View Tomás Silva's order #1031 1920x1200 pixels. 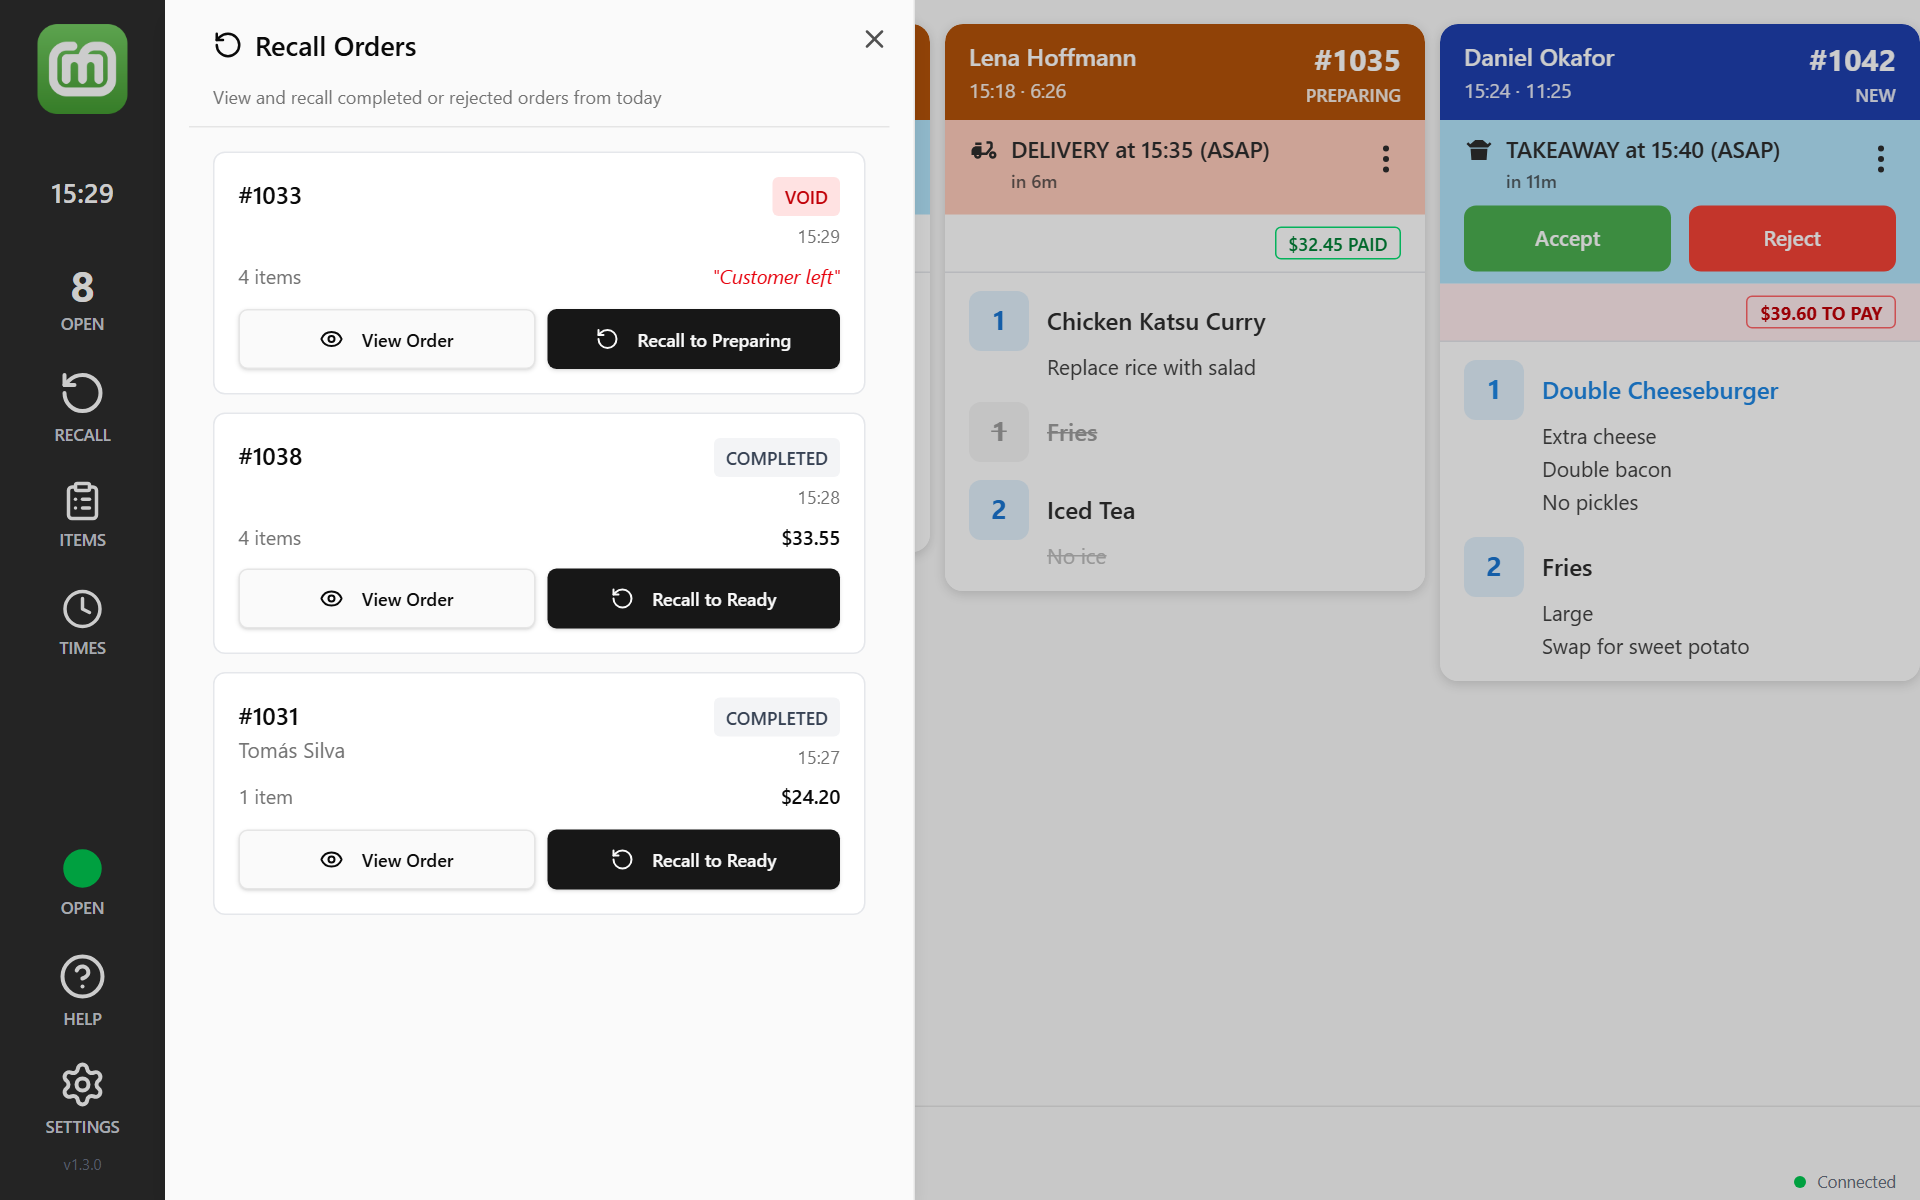(387, 860)
